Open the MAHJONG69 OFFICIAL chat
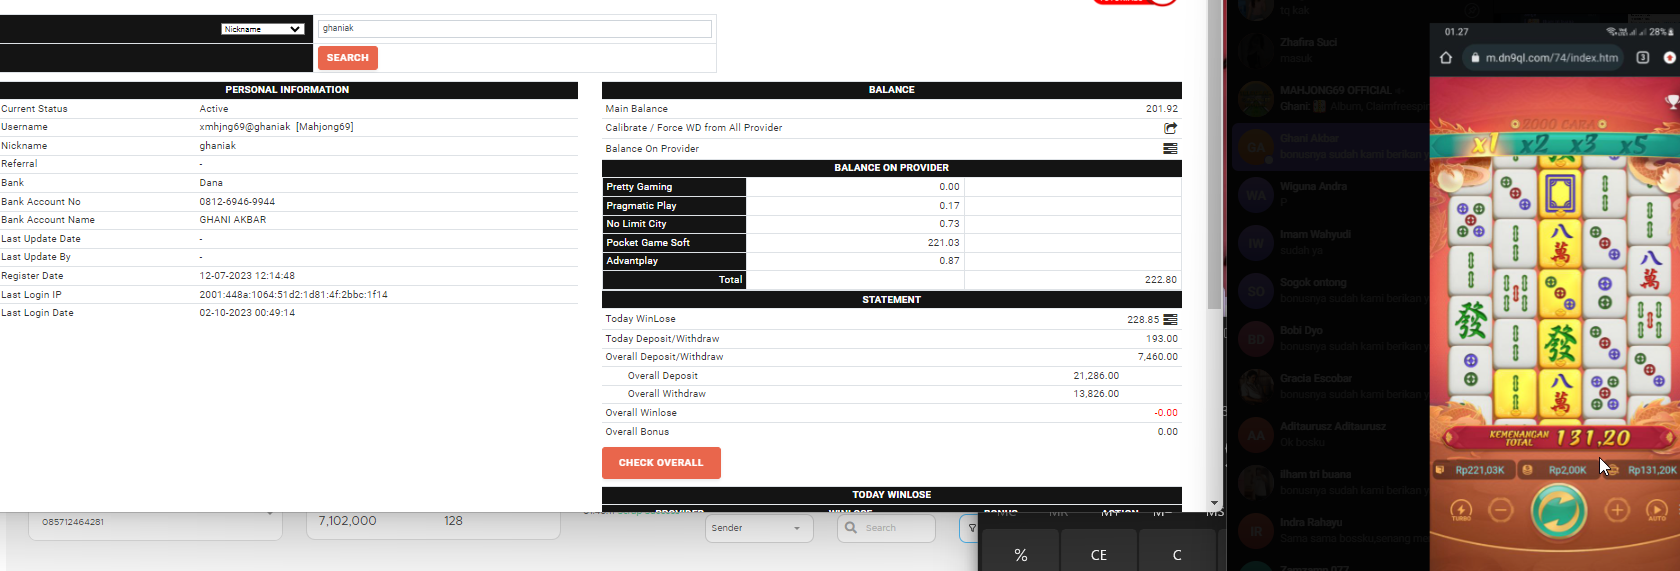The width and height of the screenshot is (1680, 571). point(1330,98)
